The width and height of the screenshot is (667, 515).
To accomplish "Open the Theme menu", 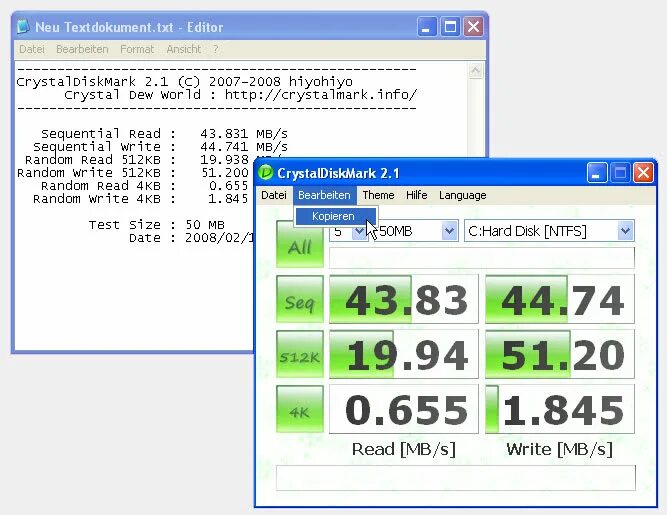I will 378,195.
